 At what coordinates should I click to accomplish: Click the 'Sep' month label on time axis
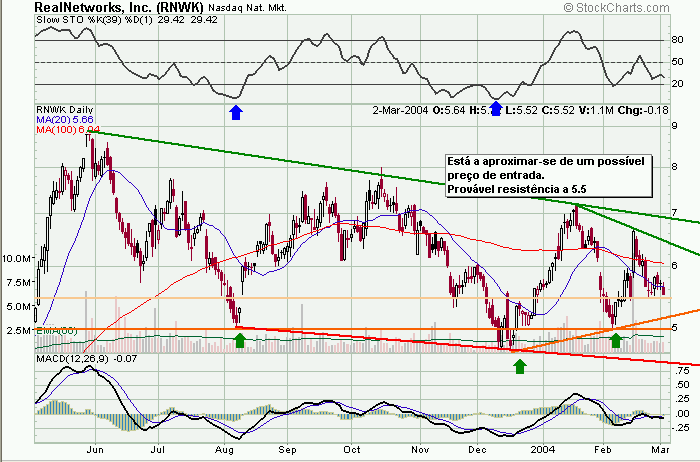(288, 450)
